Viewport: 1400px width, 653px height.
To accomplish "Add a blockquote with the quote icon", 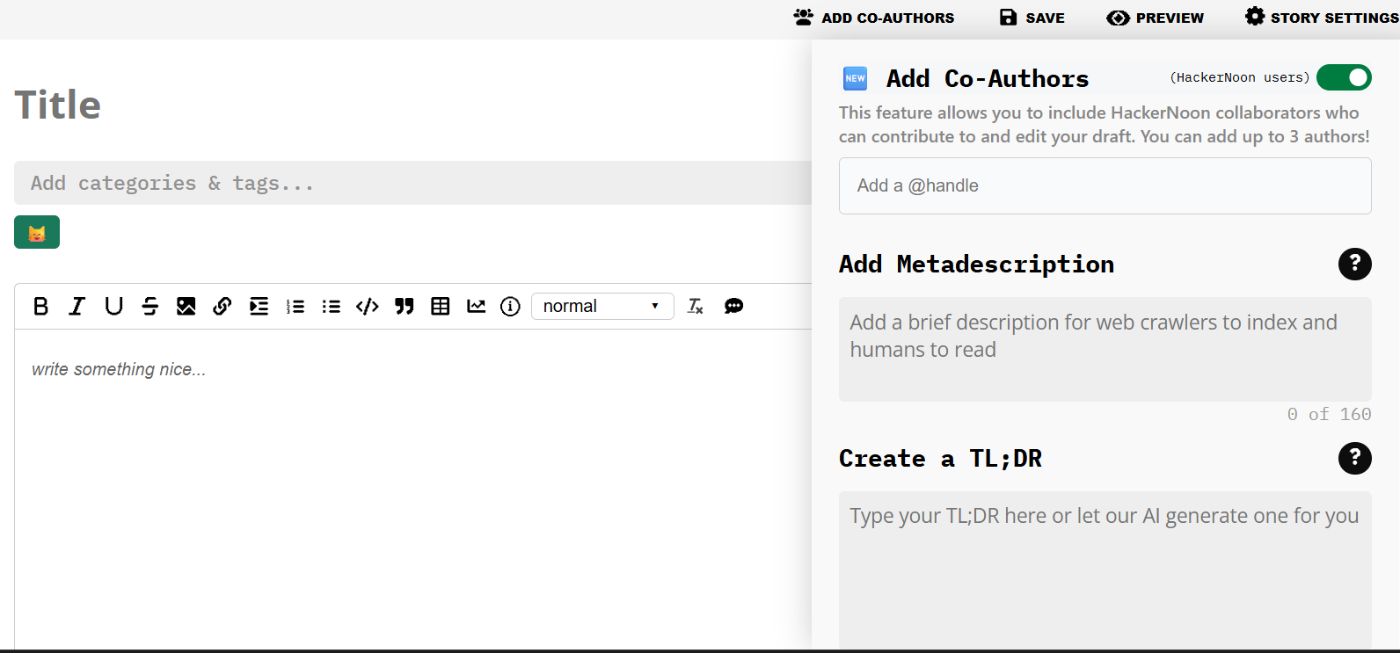I will [404, 306].
